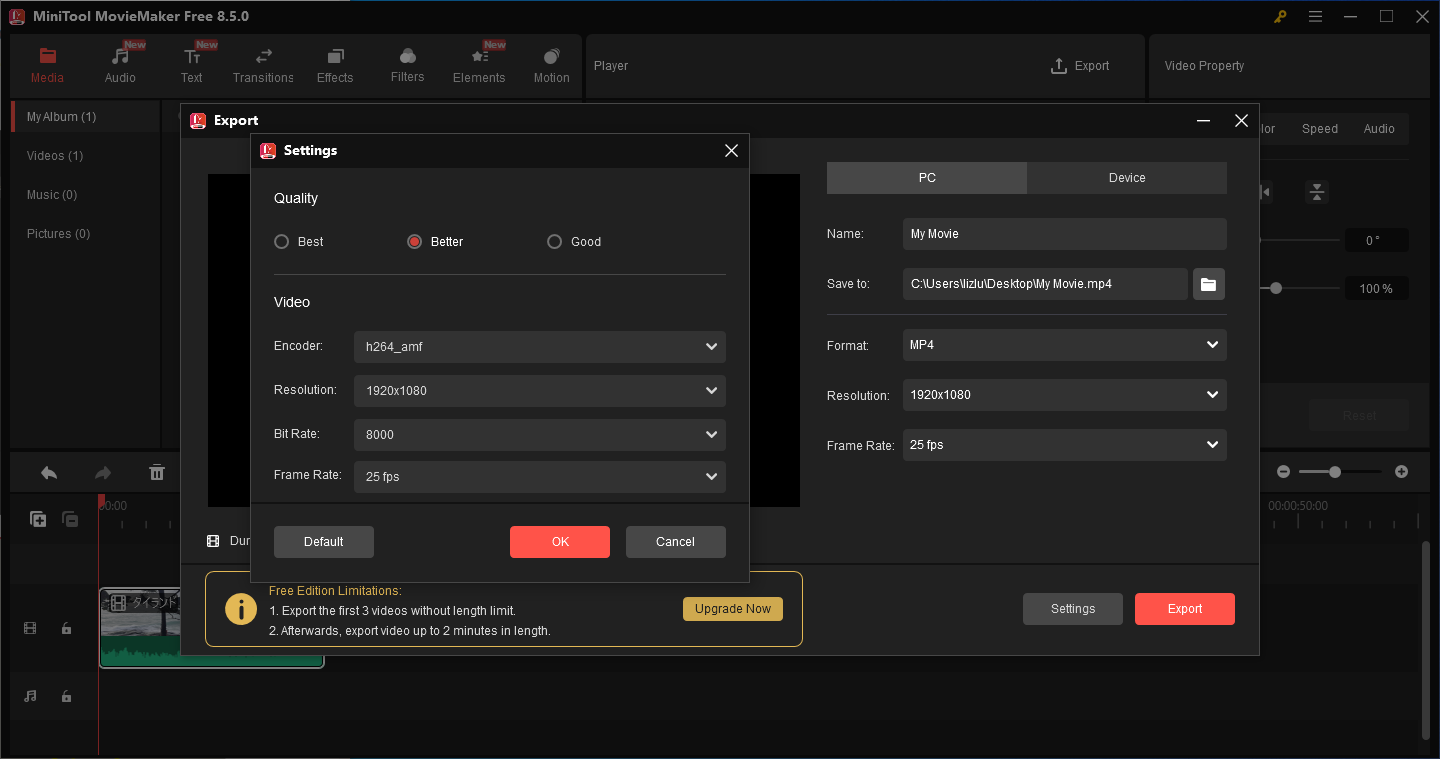Click the My Movie name input field
Image resolution: width=1440 pixels, height=759 pixels.
coord(1064,233)
